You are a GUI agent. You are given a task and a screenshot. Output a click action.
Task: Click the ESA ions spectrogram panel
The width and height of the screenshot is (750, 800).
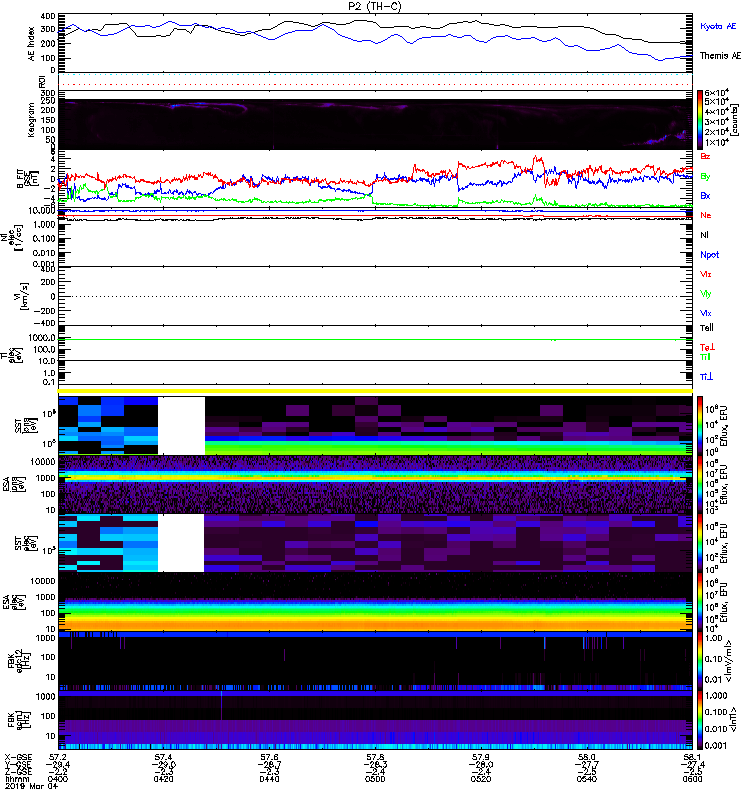click(x=375, y=485)
